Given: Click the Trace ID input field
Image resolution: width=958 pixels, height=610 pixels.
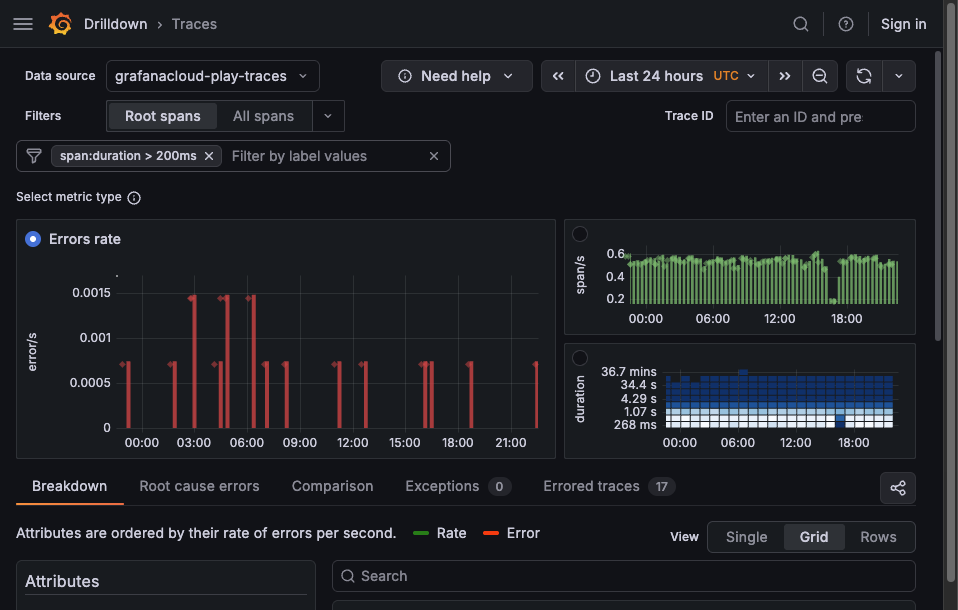Looking at the screenshot, I should coord(820,116).
